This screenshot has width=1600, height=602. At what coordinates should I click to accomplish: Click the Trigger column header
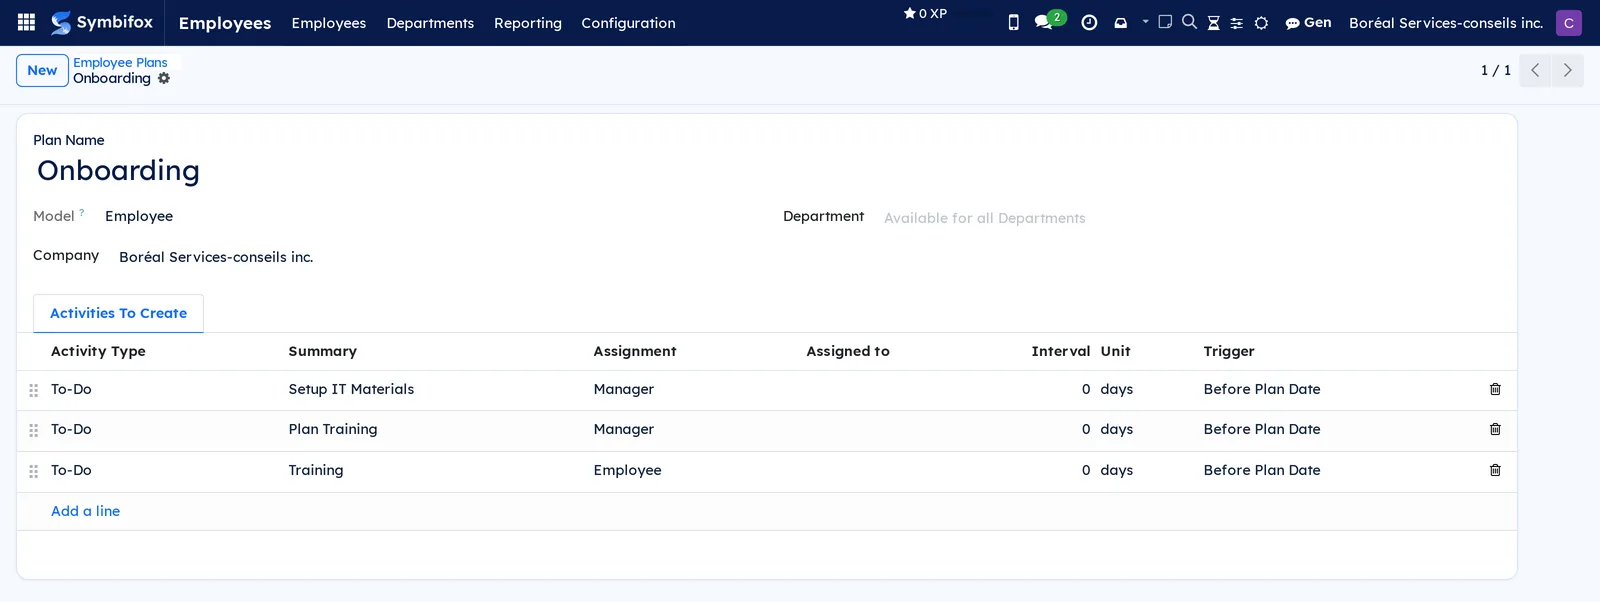1229,351
